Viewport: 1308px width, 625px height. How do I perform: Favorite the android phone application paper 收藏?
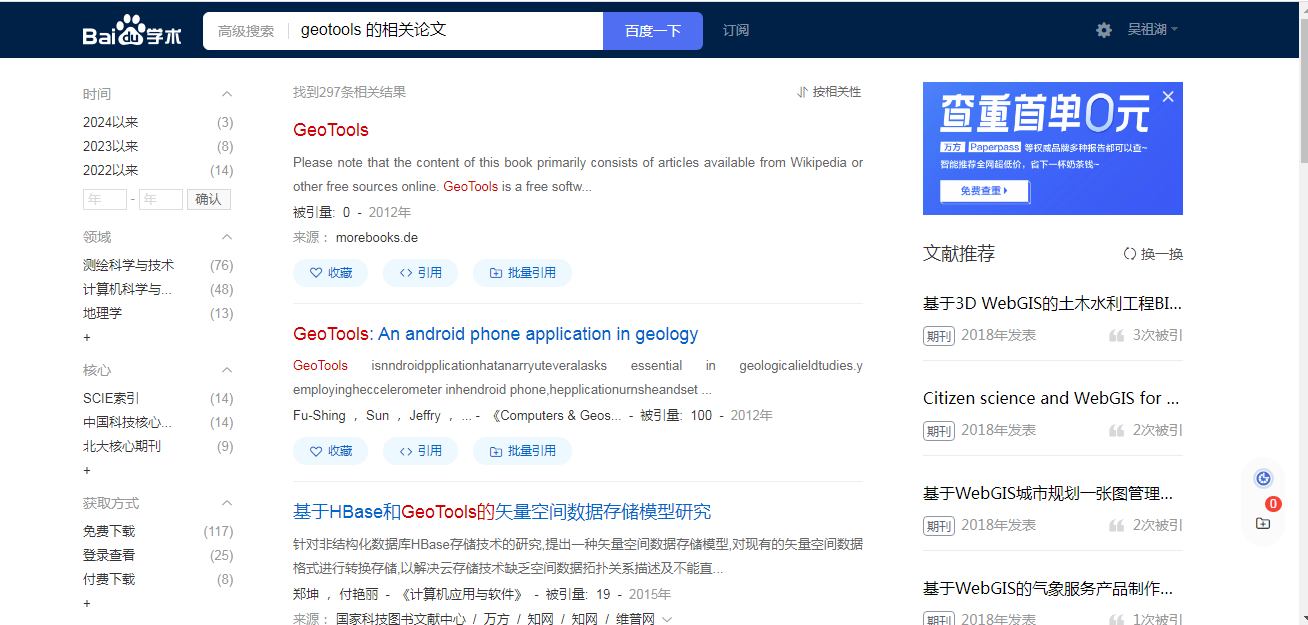click(x=330, y=451)
